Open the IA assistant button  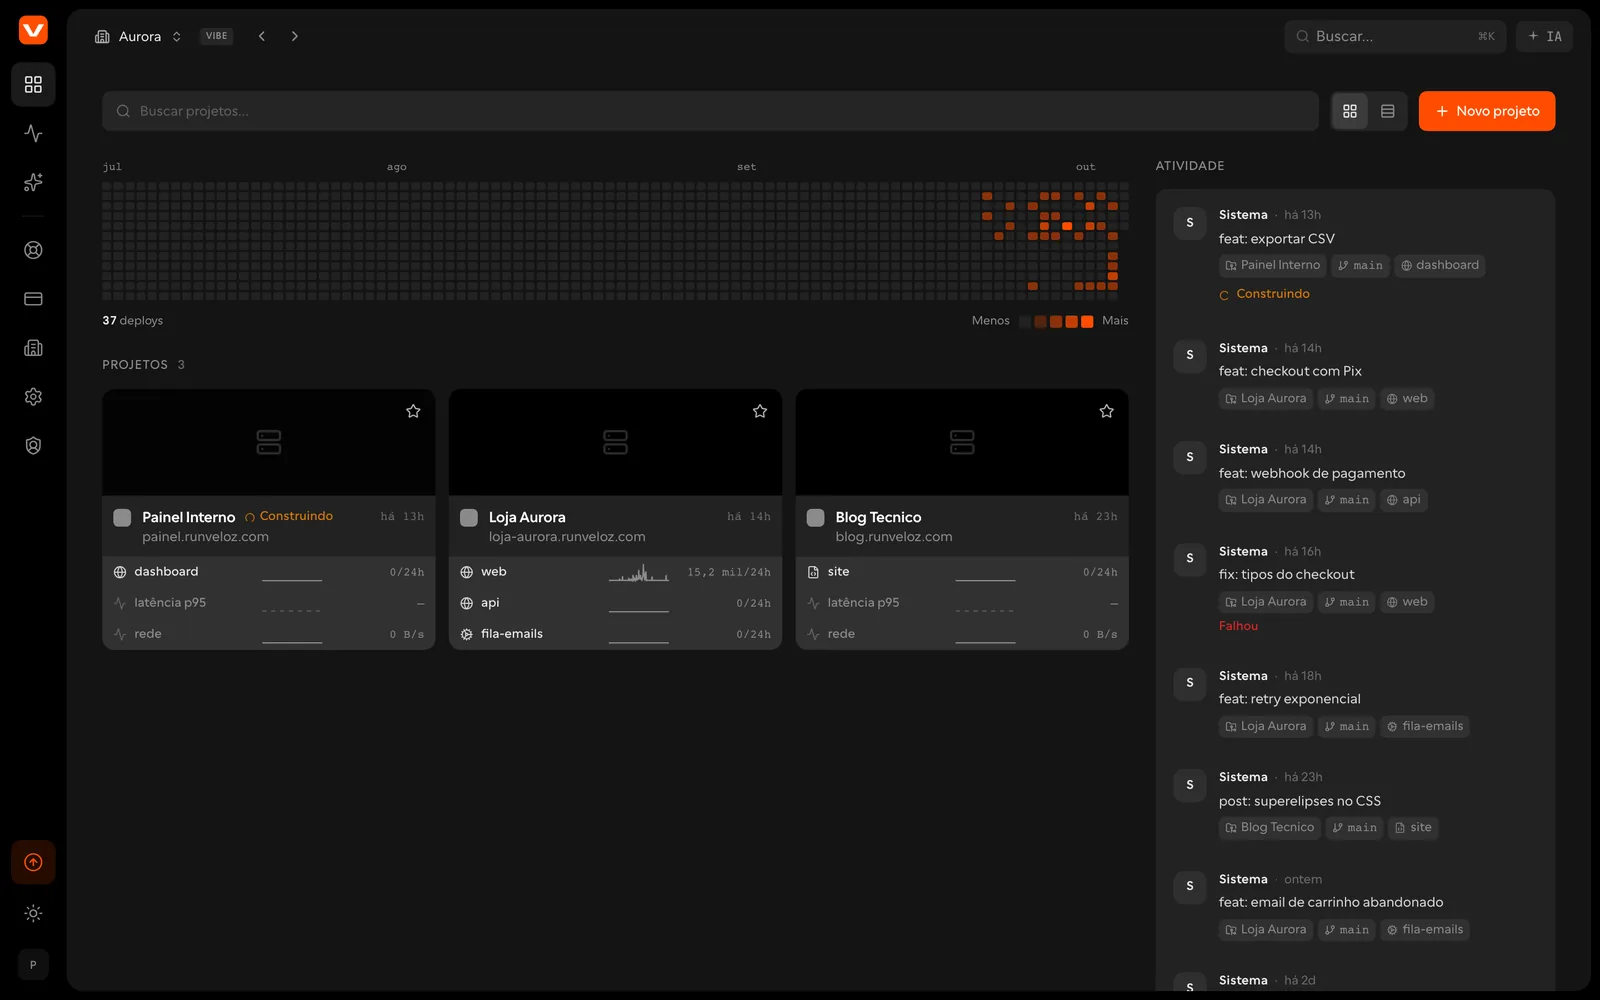(1545, 36)
